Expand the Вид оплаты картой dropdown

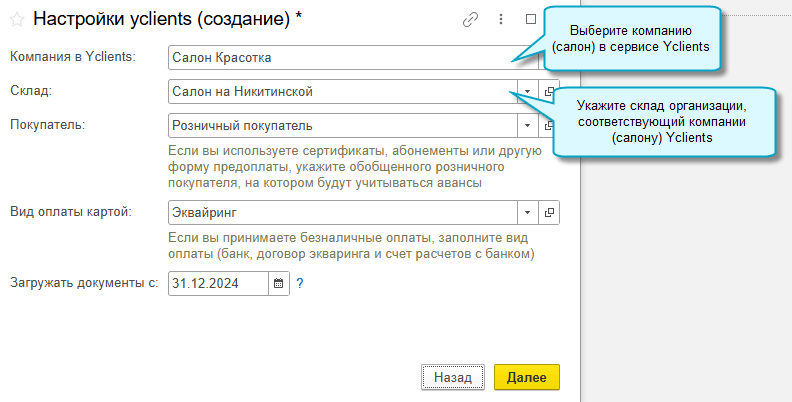(528, 213)
